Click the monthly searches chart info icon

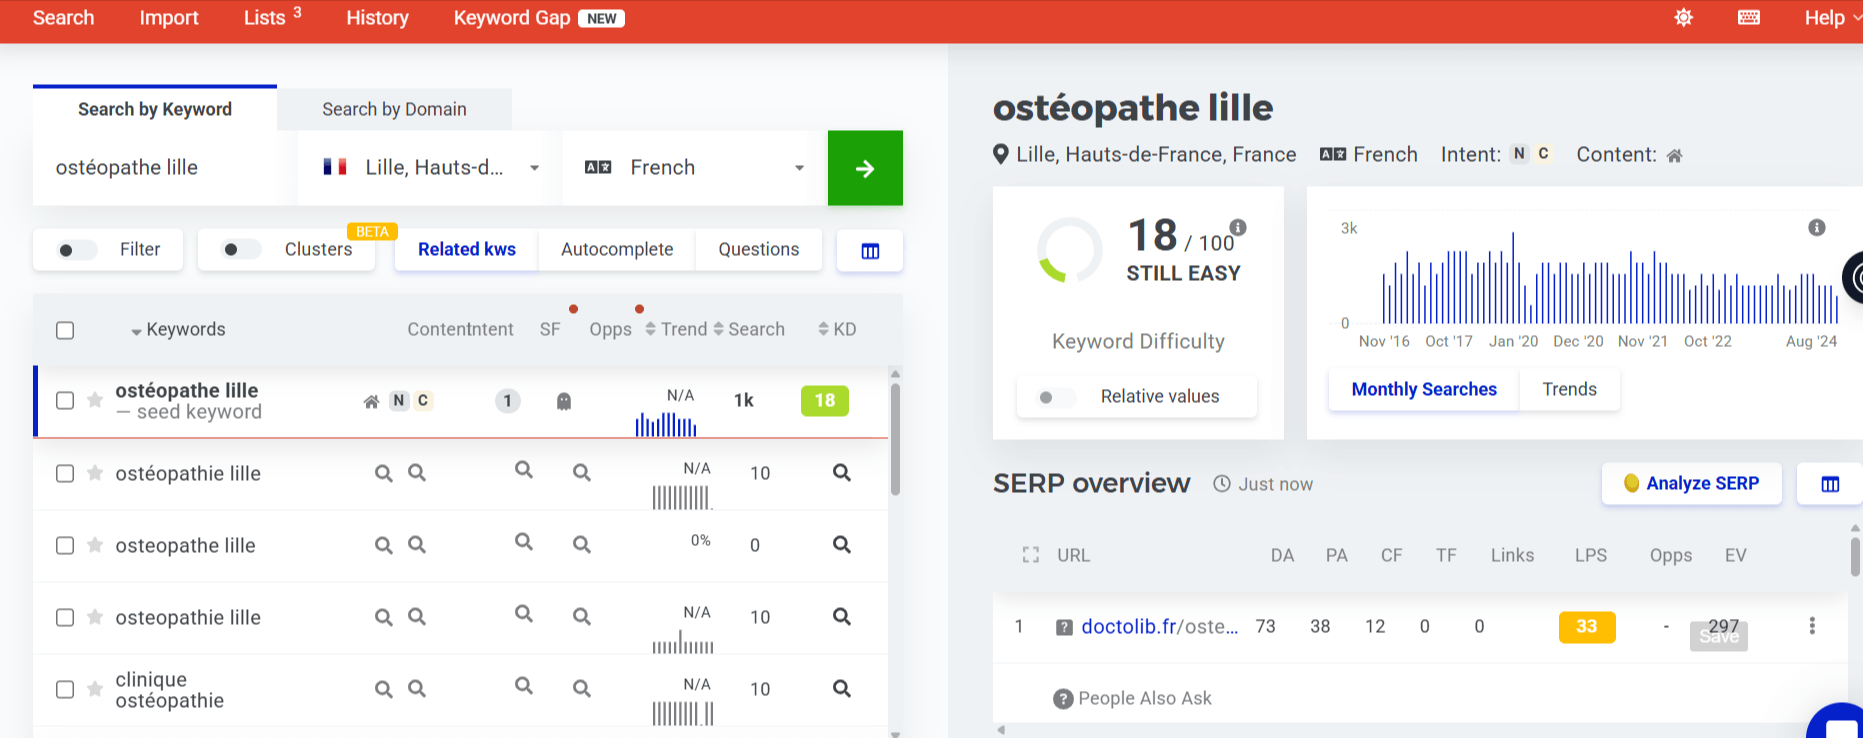click(x=1817, y=228)
